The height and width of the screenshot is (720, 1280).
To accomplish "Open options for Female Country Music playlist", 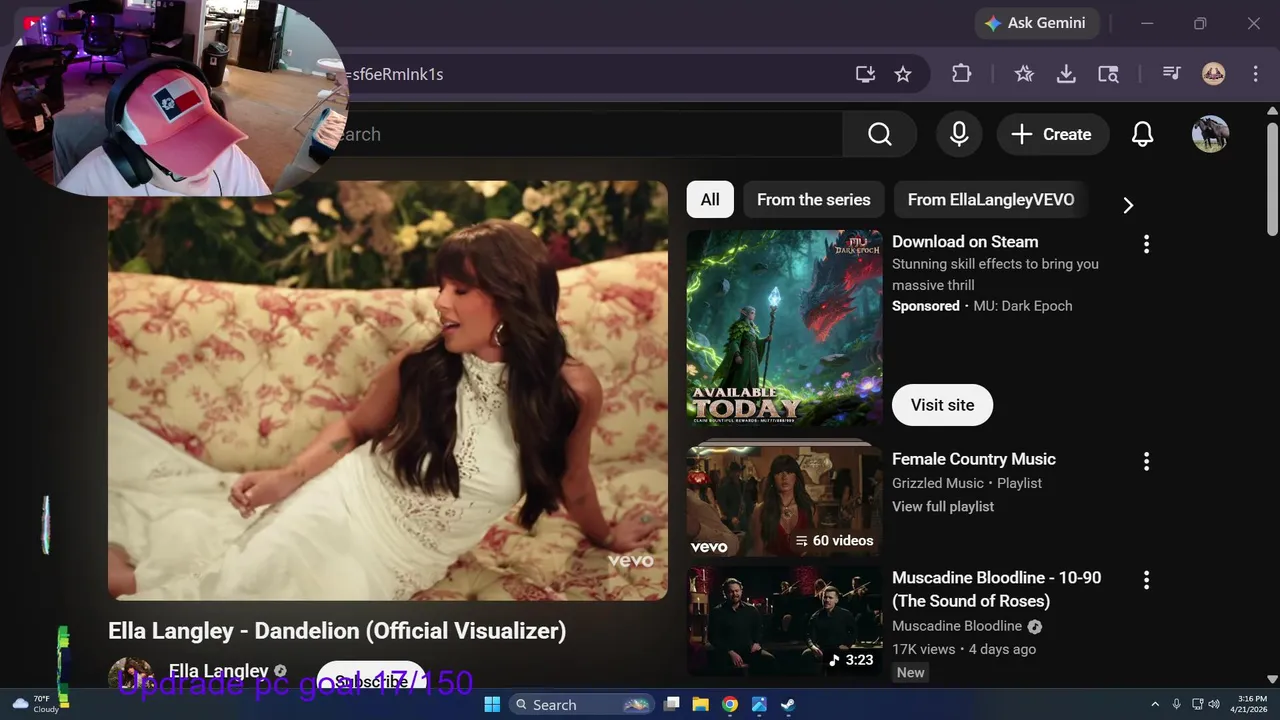I will (1146, 461).
